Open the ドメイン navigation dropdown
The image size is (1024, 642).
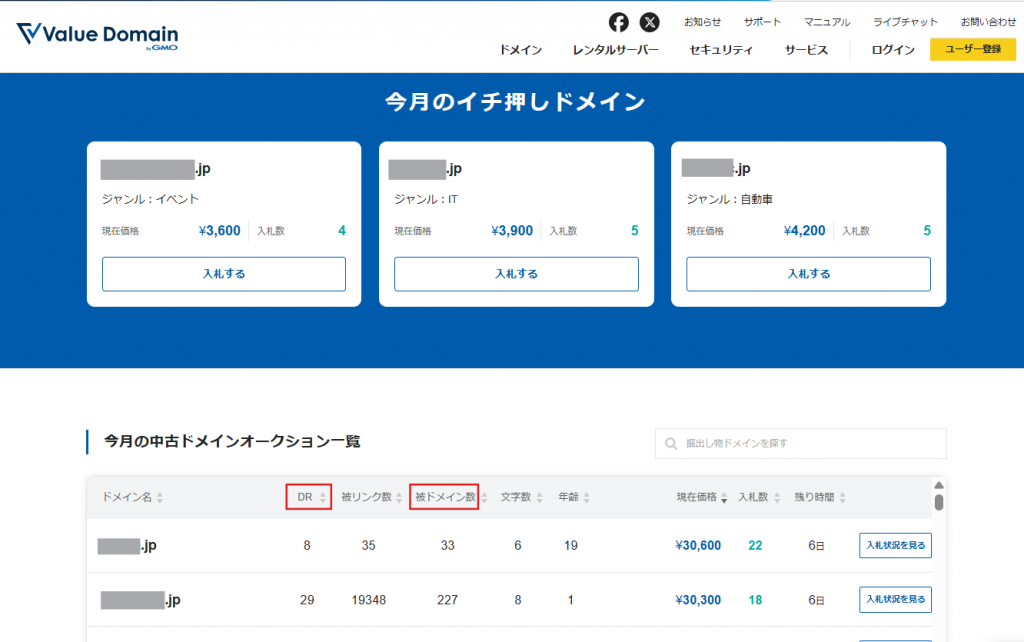[520, 48]
